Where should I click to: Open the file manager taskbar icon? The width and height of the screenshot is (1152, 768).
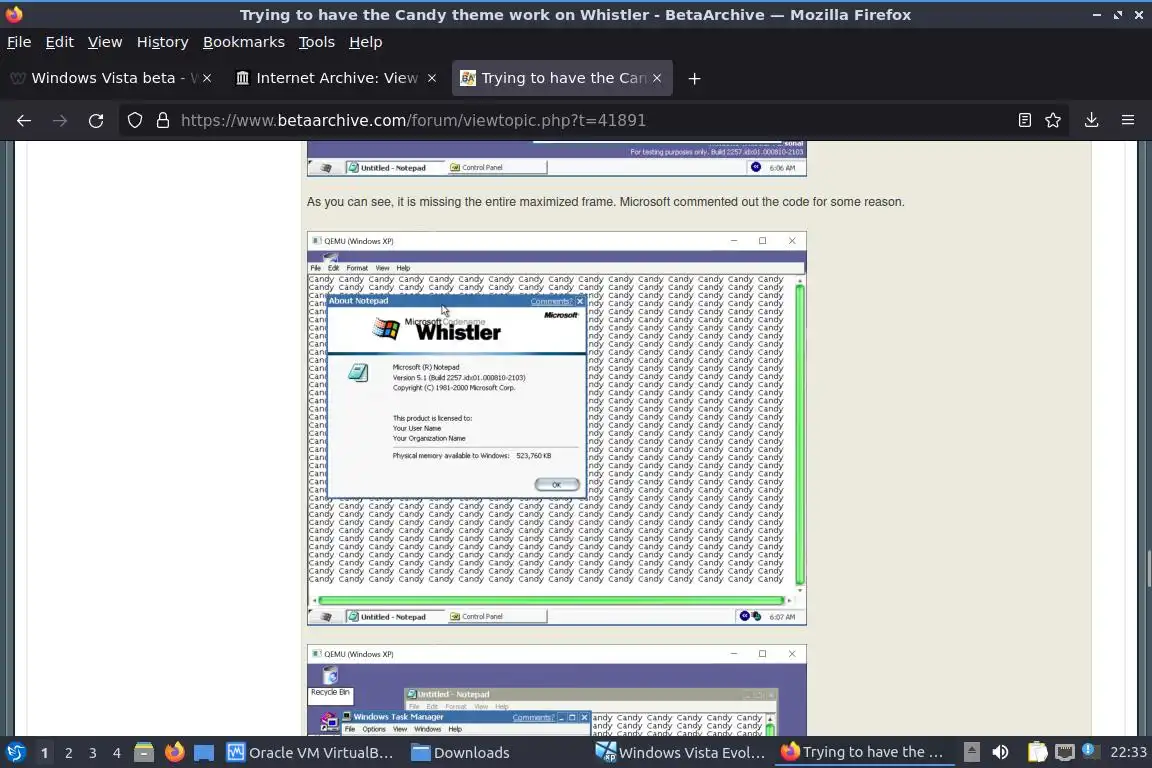click(x=144, y=753)
